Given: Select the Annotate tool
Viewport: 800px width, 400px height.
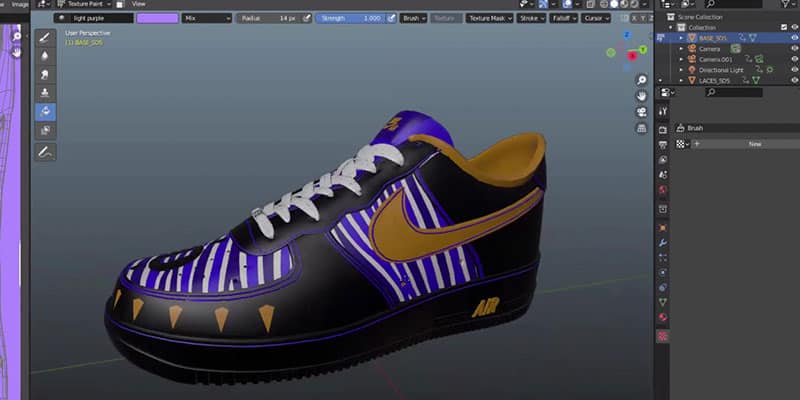Looking at the screenshot, I should point(45,152).
